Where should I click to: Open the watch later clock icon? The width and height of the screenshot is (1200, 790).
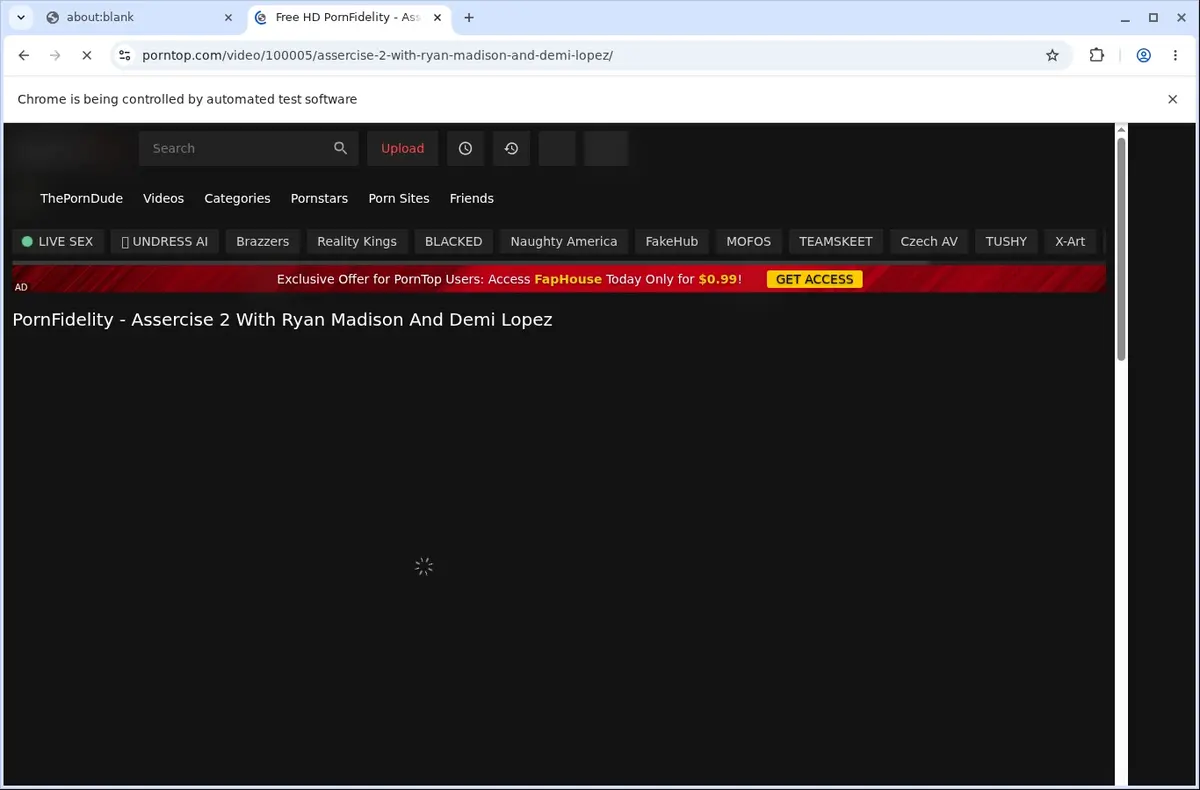(x=465, y=148)
